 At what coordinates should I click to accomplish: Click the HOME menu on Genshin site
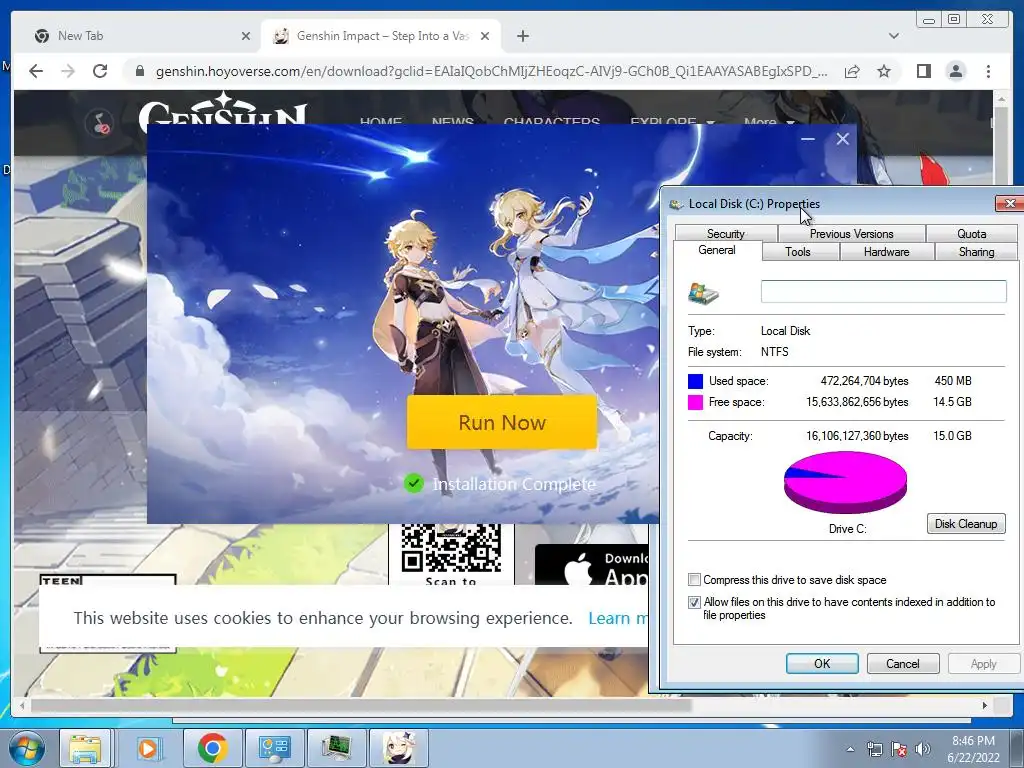[x=381, y=121]
